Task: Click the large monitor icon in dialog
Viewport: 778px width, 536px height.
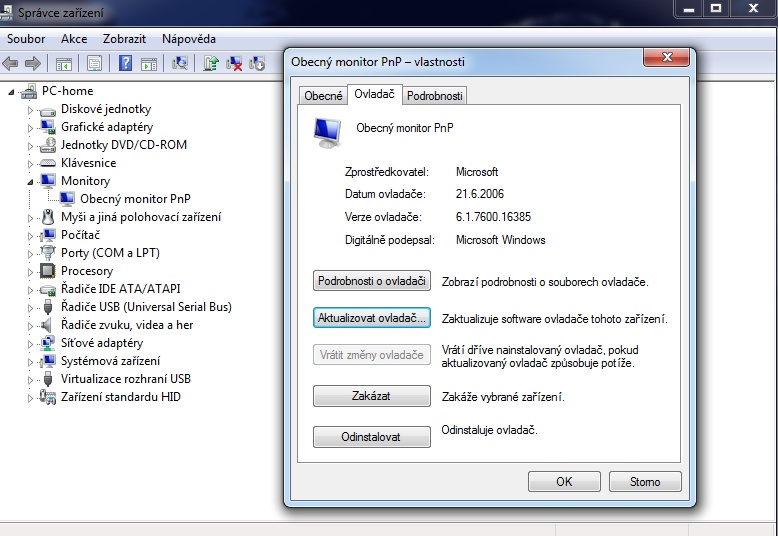Action: (327, 133)
